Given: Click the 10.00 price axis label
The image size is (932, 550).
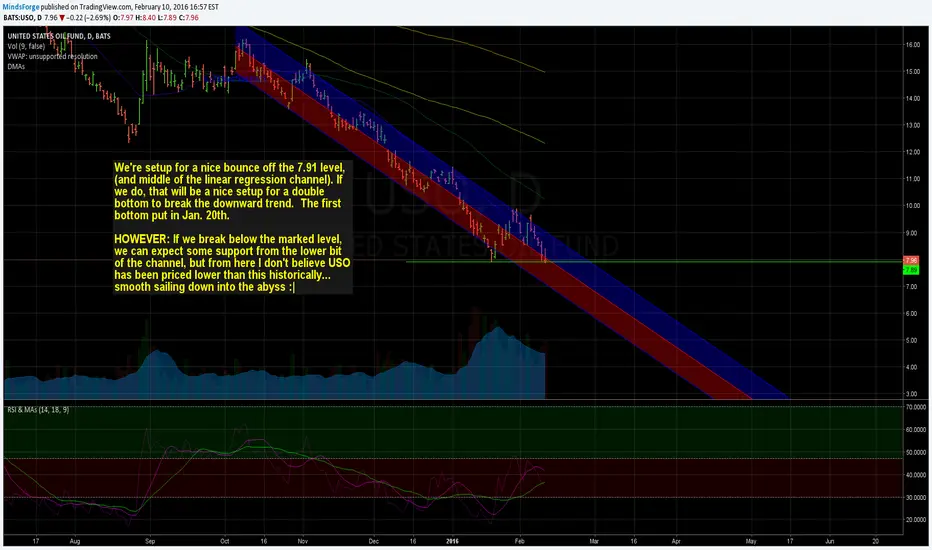Looking at the screenshot, I should (x=912, y=206).
